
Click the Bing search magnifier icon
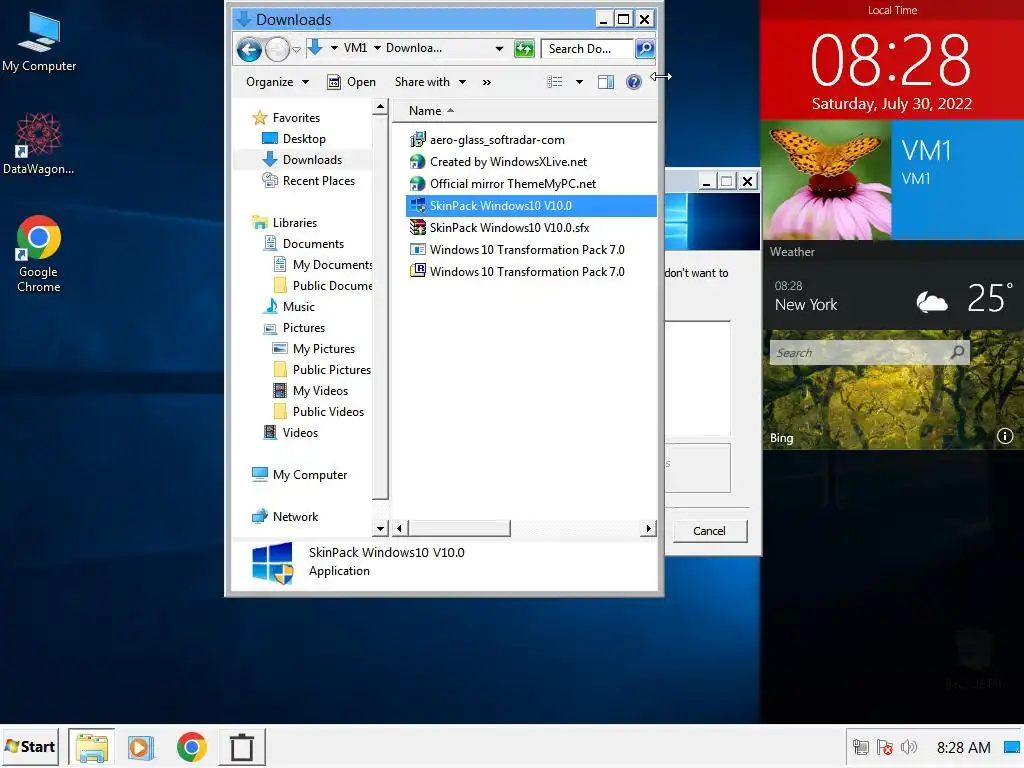957,353
